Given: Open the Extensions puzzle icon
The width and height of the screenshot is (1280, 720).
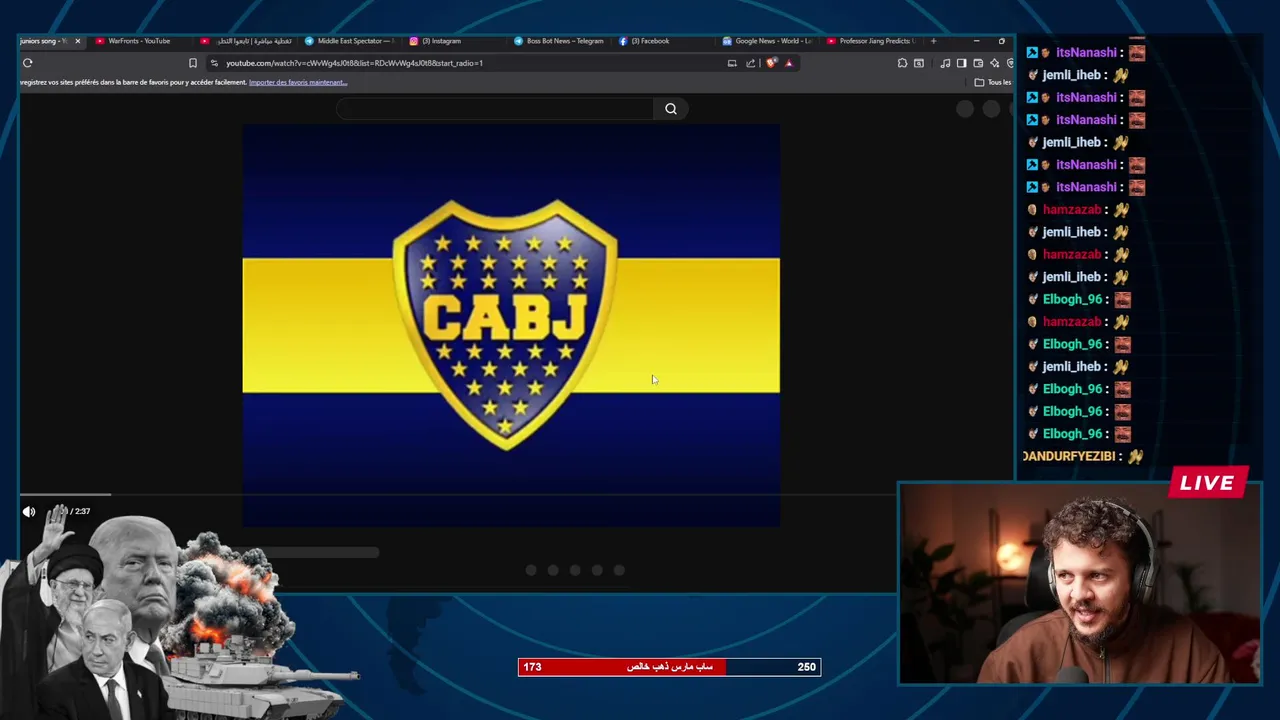Looking at the screenshot, I should [902, 63].
